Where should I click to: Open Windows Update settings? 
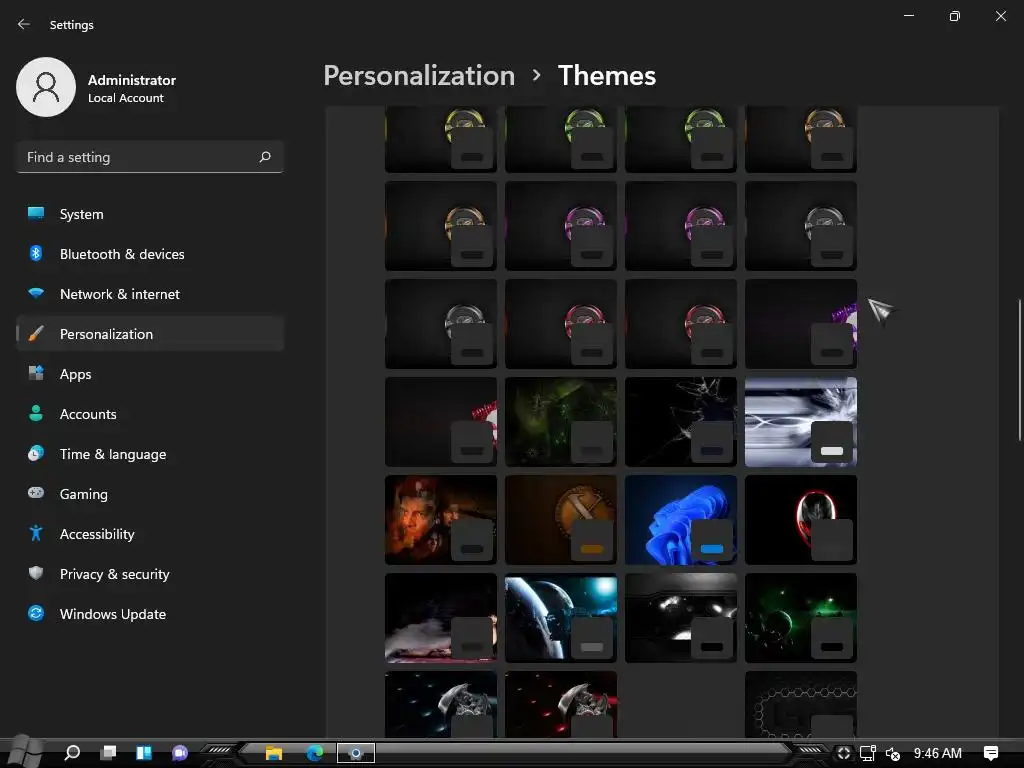pos(150,614)
